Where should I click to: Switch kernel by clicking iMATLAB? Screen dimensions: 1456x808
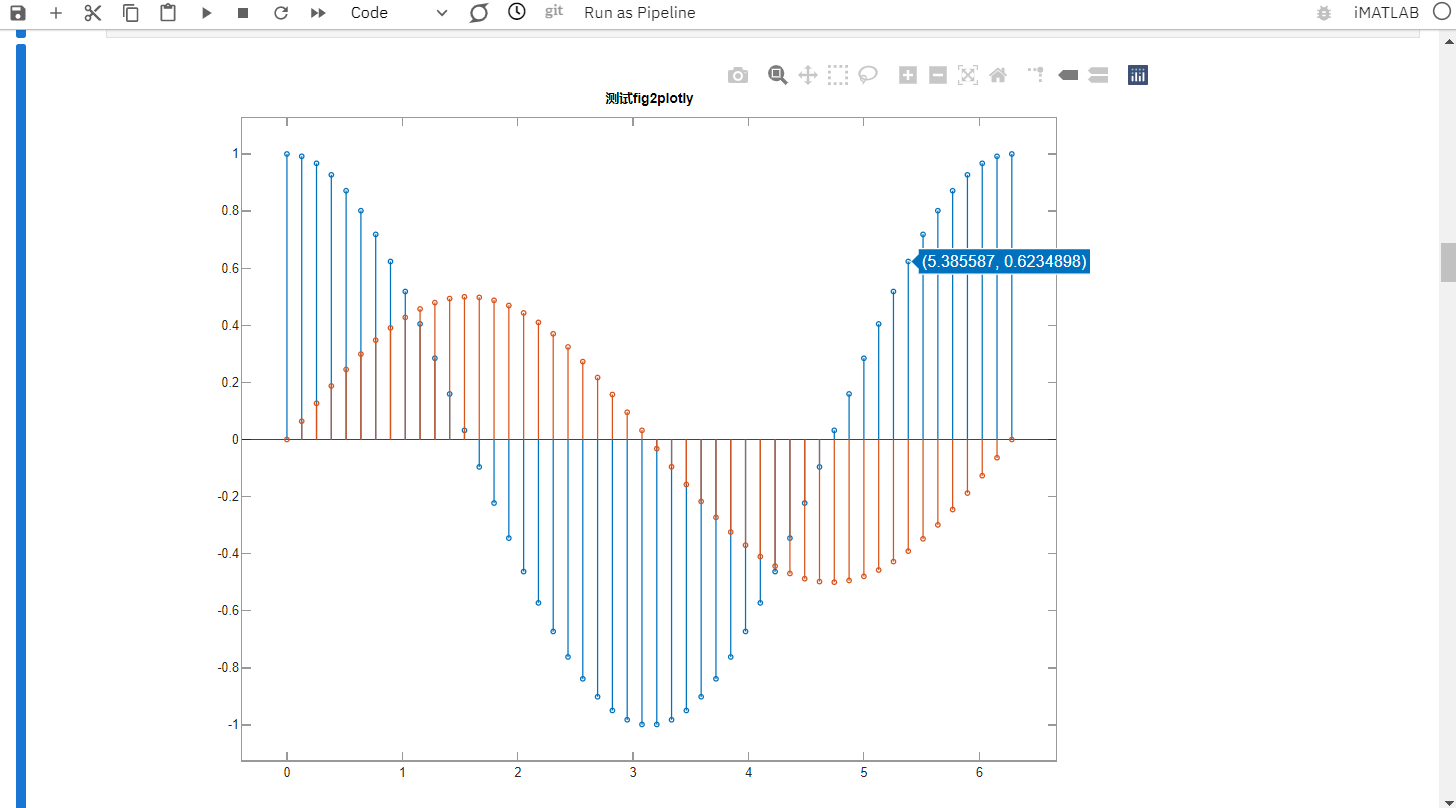click(1386, 13)
